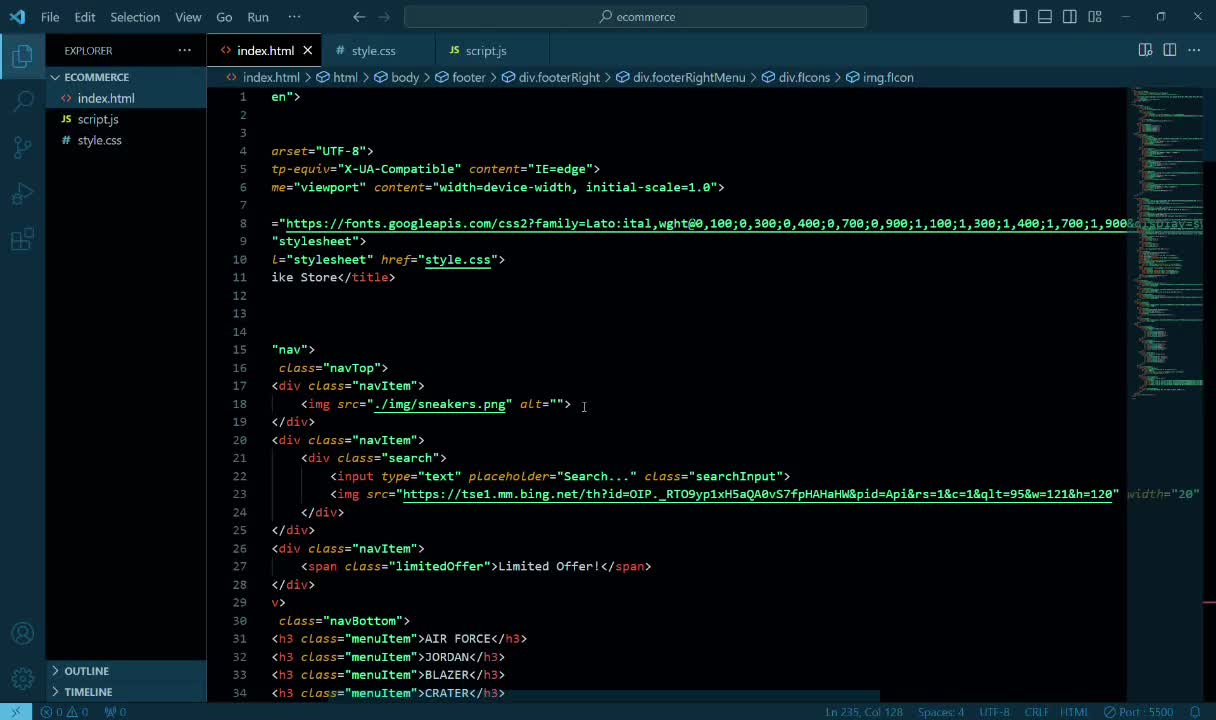
Task: Open the Source Control view
Action: (x=22, y=148)
